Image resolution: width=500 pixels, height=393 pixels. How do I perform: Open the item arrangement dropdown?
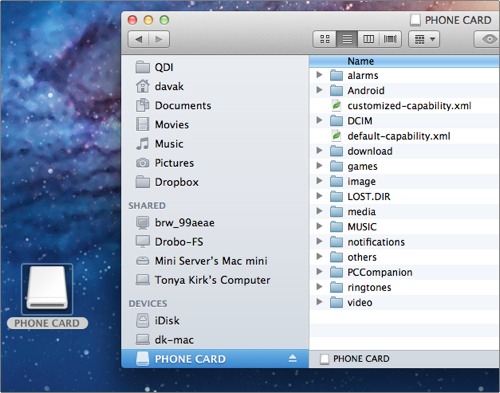click(x=424, y=39)
